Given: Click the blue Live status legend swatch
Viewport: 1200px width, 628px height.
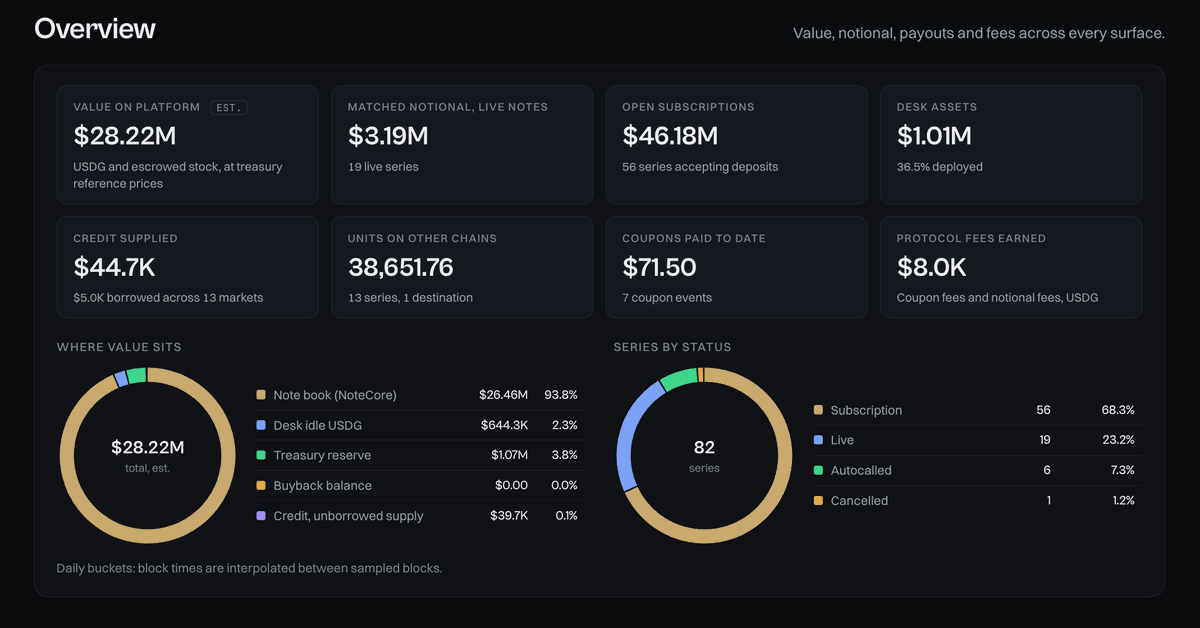Looking at the screenshot, I should tap(818, 440).
